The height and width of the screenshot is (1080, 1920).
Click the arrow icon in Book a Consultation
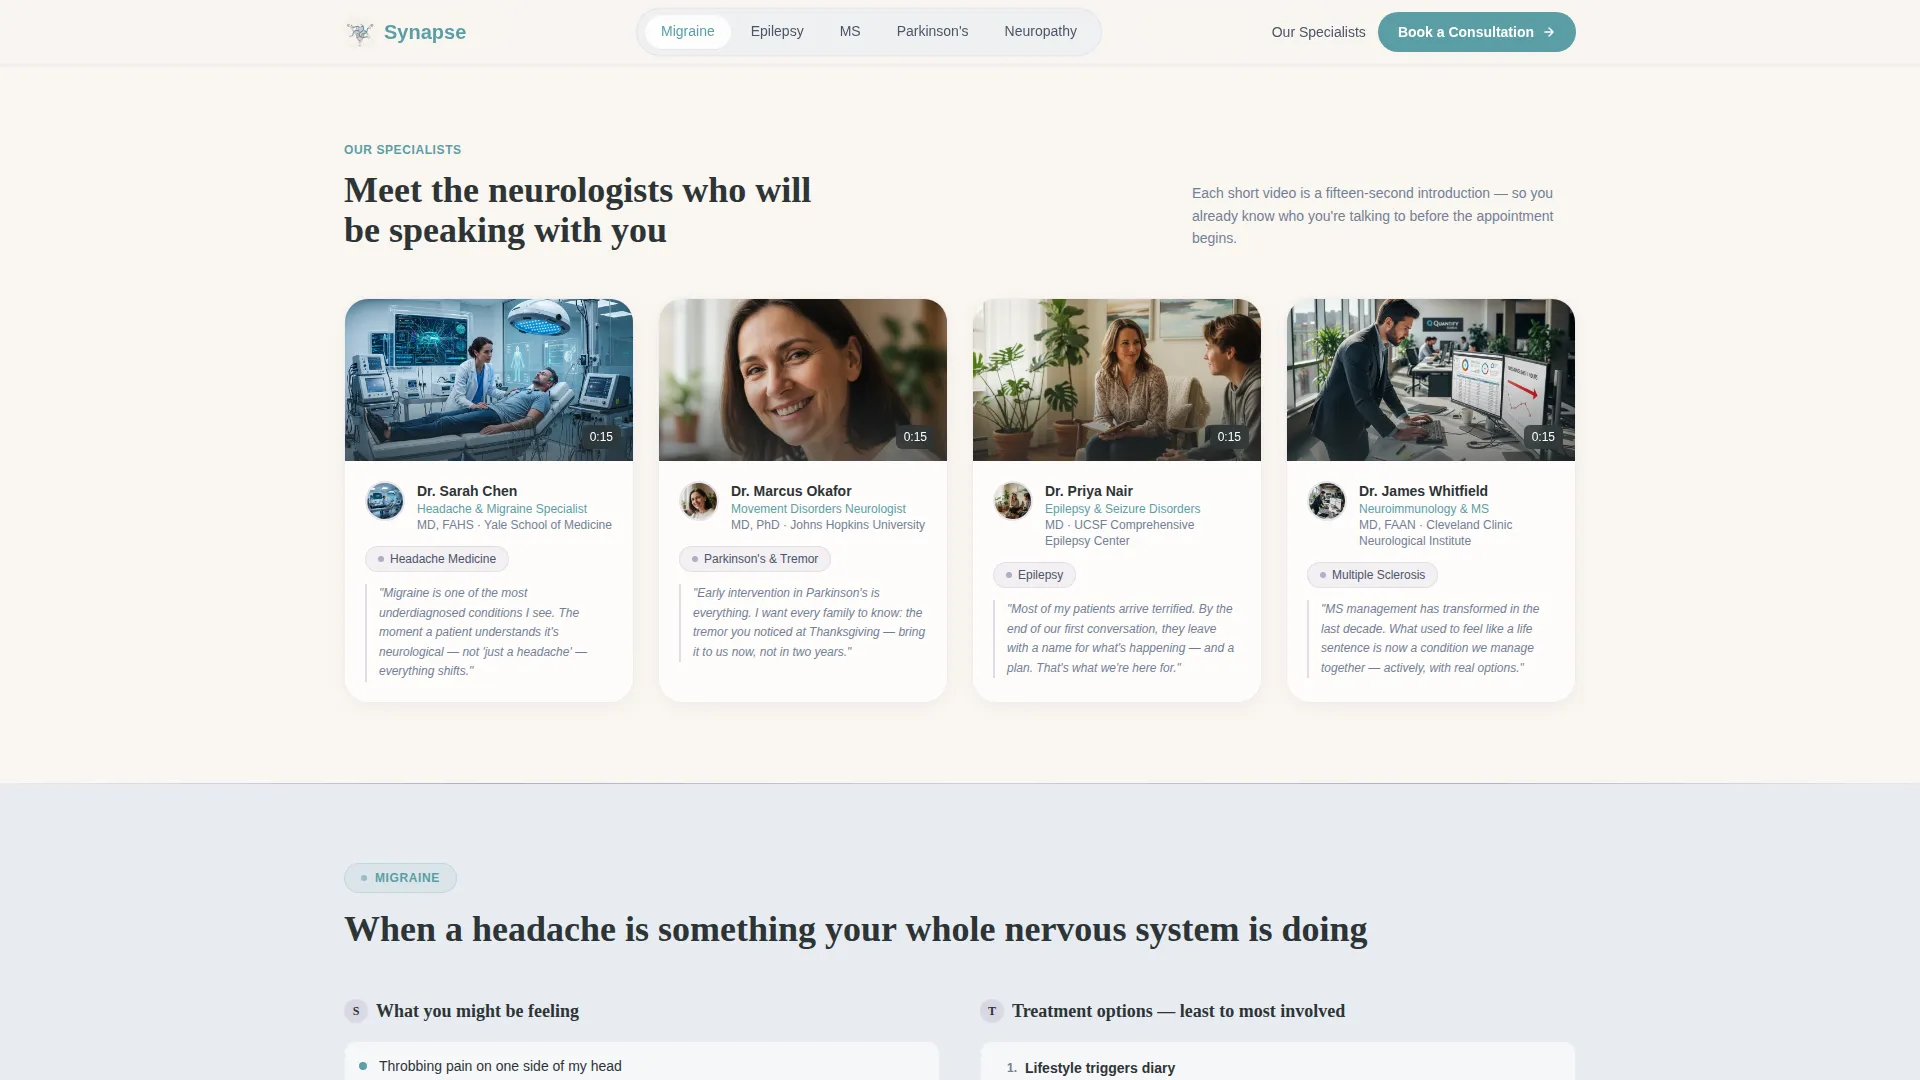[1549, 32]
